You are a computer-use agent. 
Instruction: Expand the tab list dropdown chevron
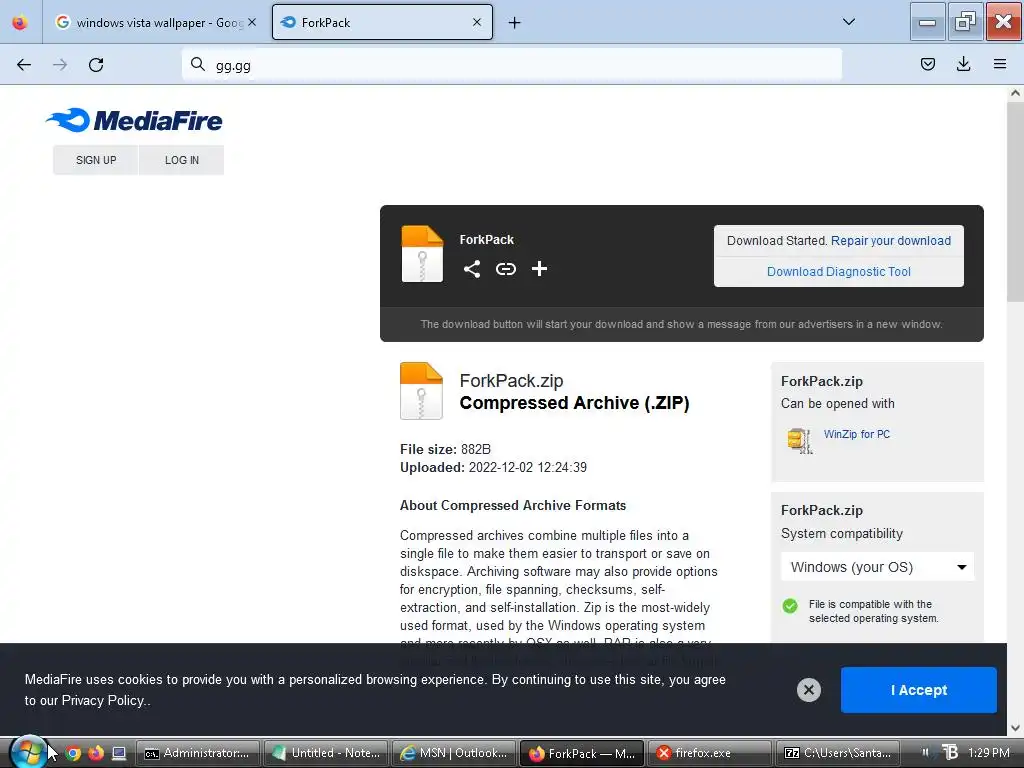(x=848, y=22)
